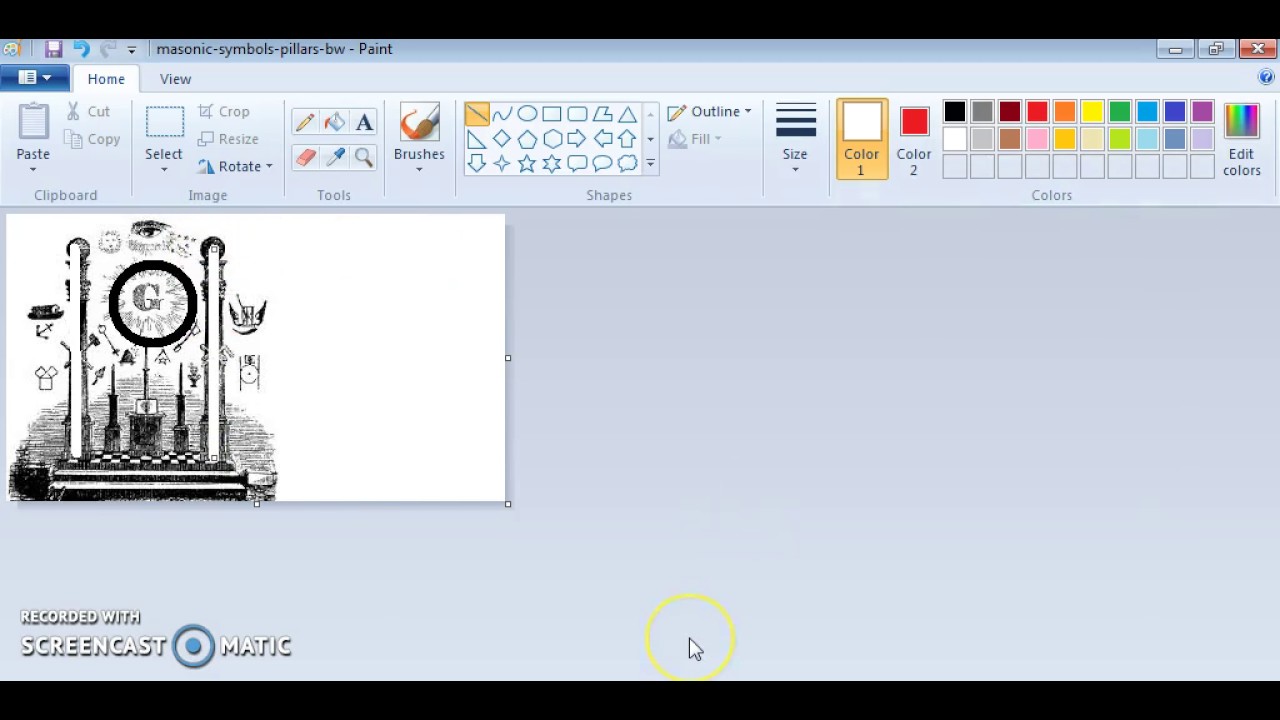Pick the lime color swatch
This screenshot has height=720, width=1280.
pyautogui.click(x=1120, y=140)
